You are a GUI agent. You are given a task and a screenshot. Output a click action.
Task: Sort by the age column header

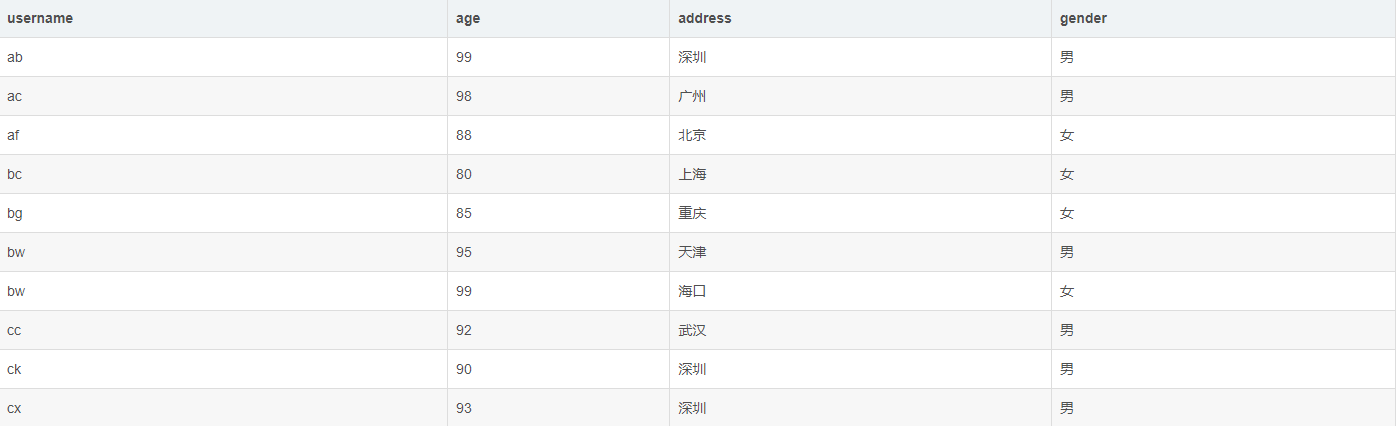click(x=467, y=18)
